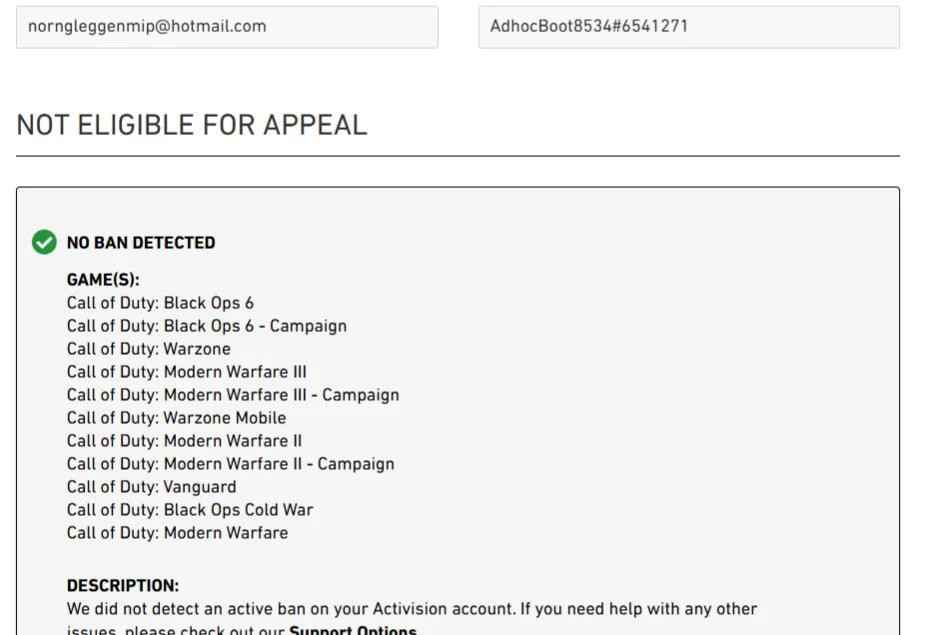Screen dimensions: 952x635
Task: Select Call of Duty: Black Ops 6 entry
Action: pos(160,303)
